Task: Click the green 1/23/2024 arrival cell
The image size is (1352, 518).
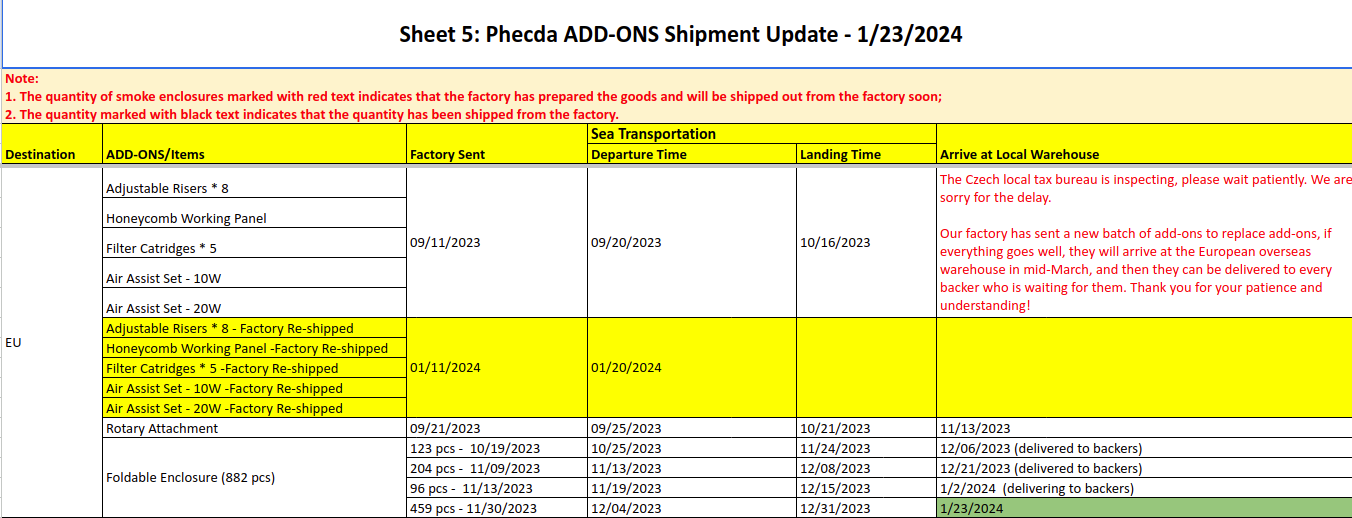Action: coord(1144,508)
